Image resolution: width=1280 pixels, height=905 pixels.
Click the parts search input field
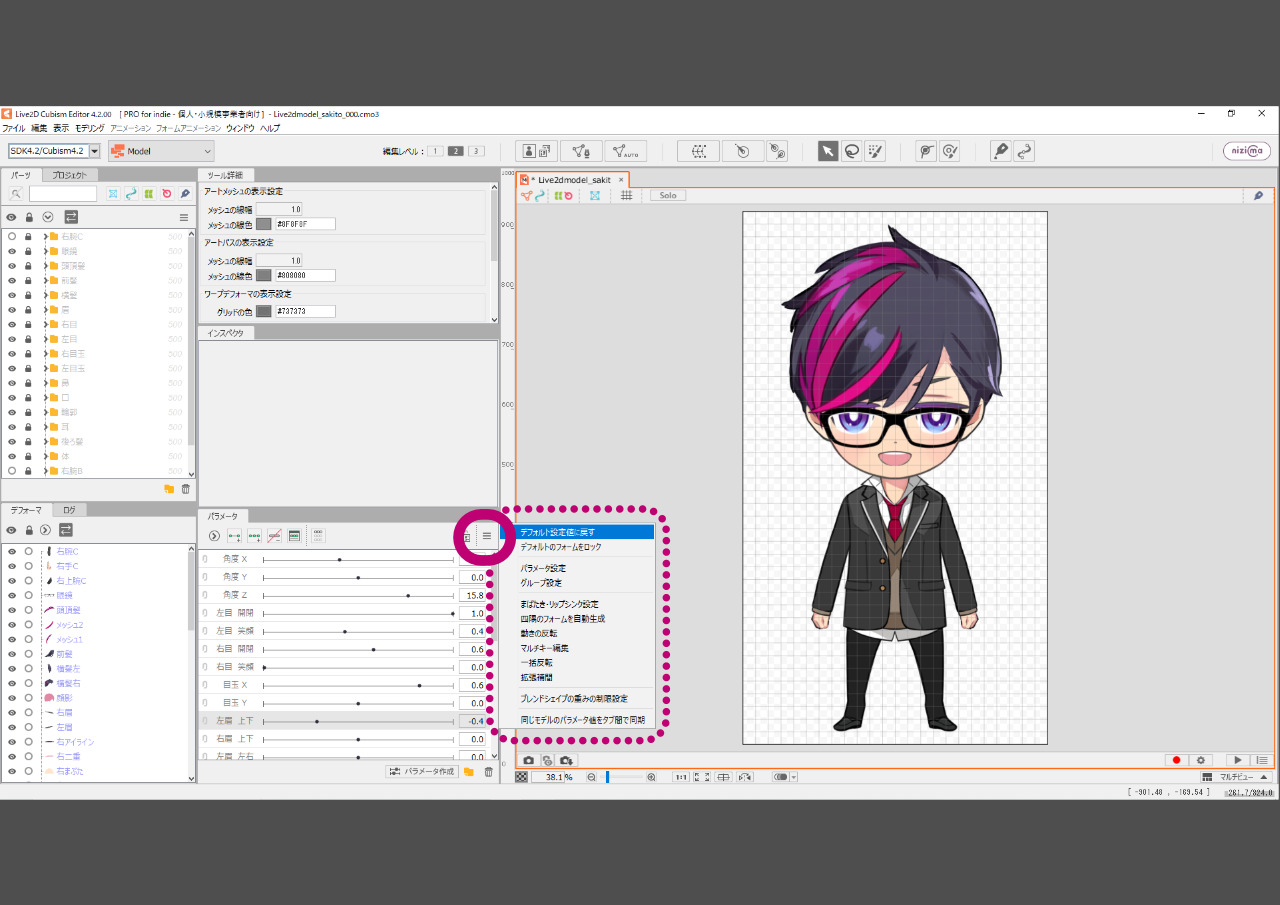point(63,194)
